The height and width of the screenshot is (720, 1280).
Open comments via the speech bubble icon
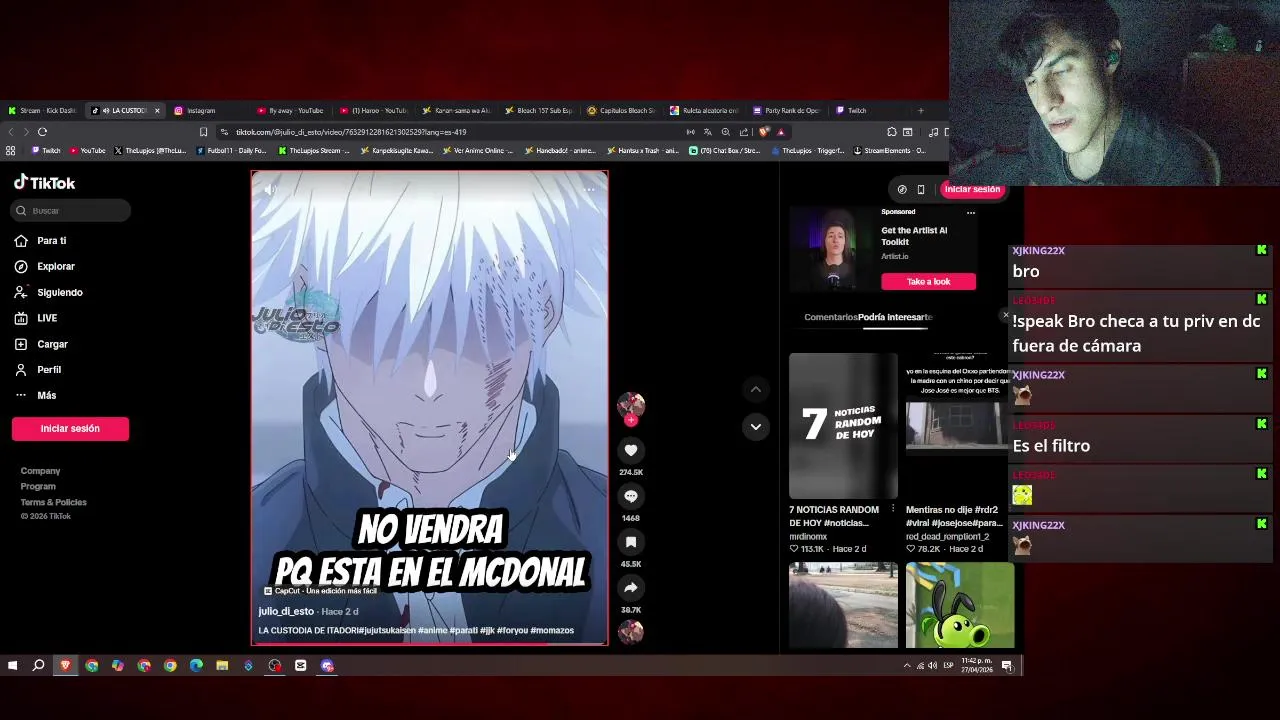pyautogui.click(x=631, y=496)
